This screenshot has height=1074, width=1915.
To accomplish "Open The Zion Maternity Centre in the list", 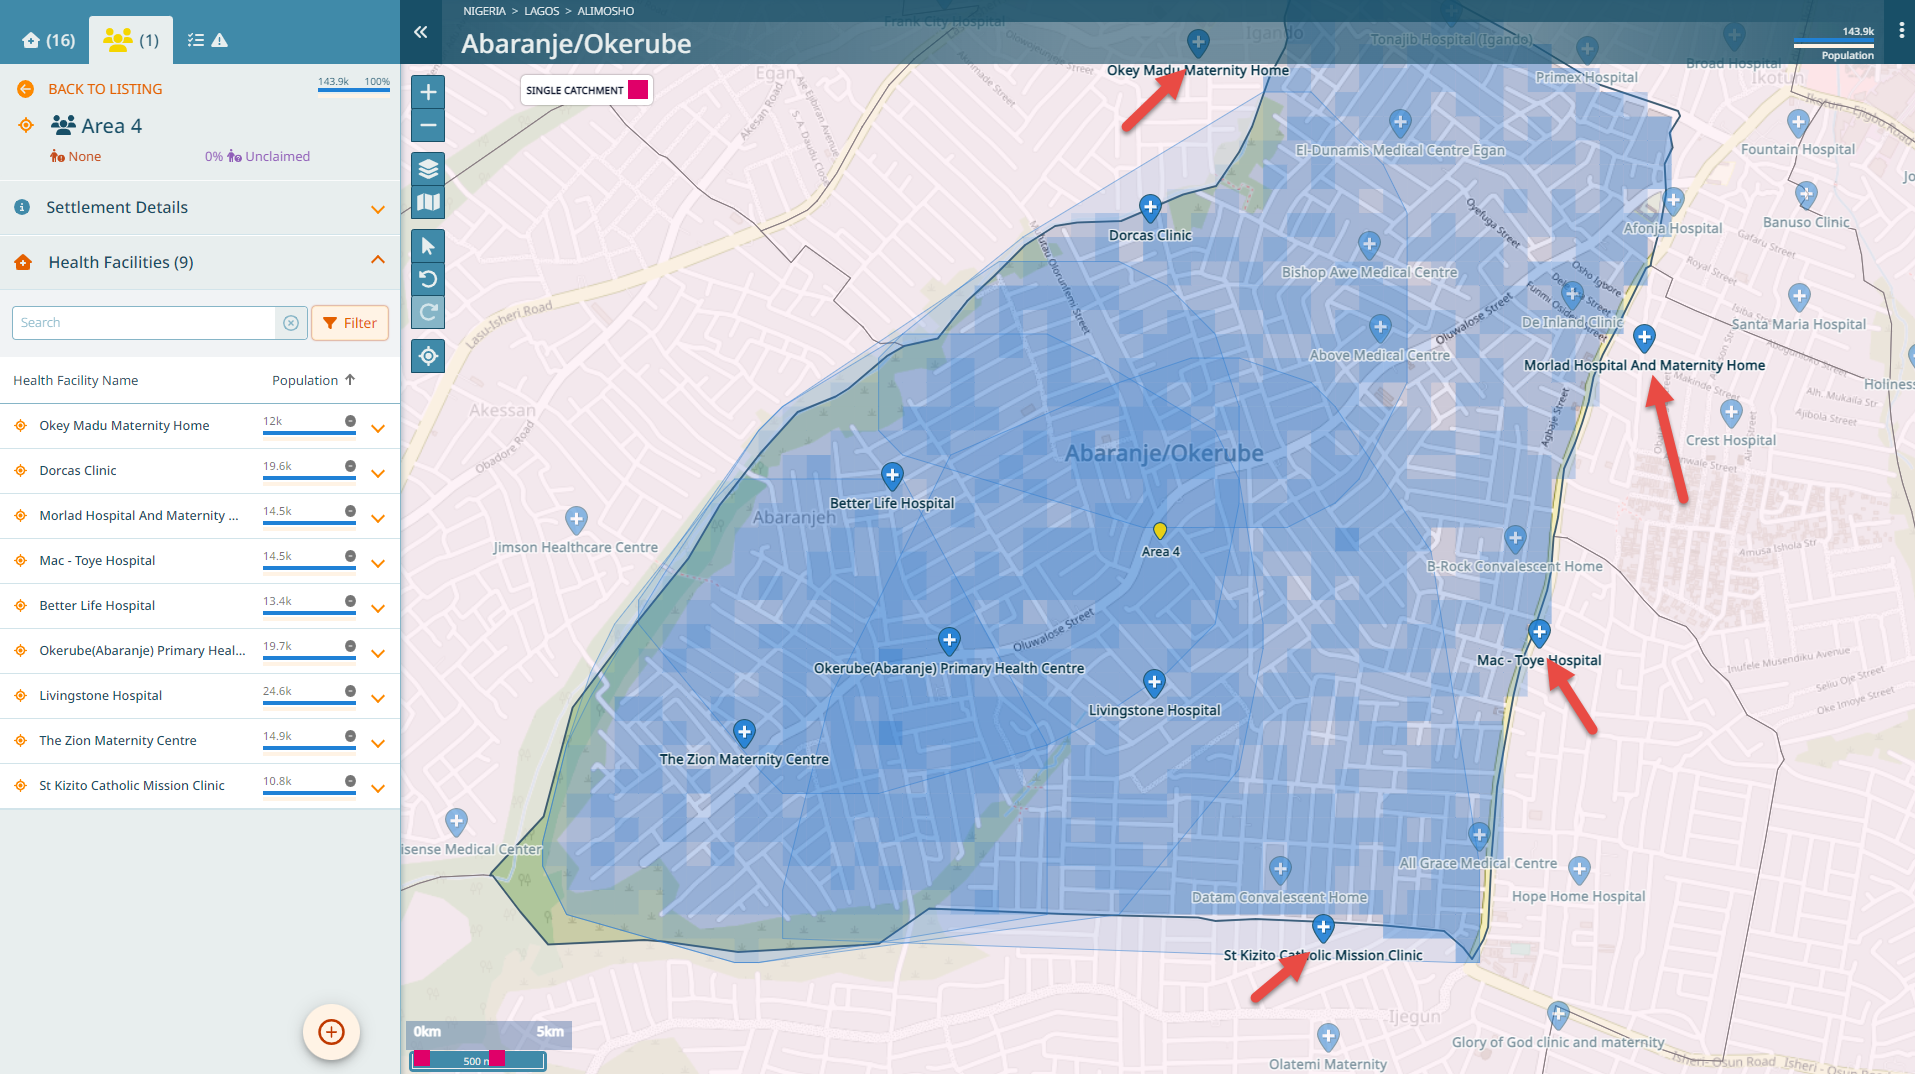I will pyautogui.click(x=118, y=741).
